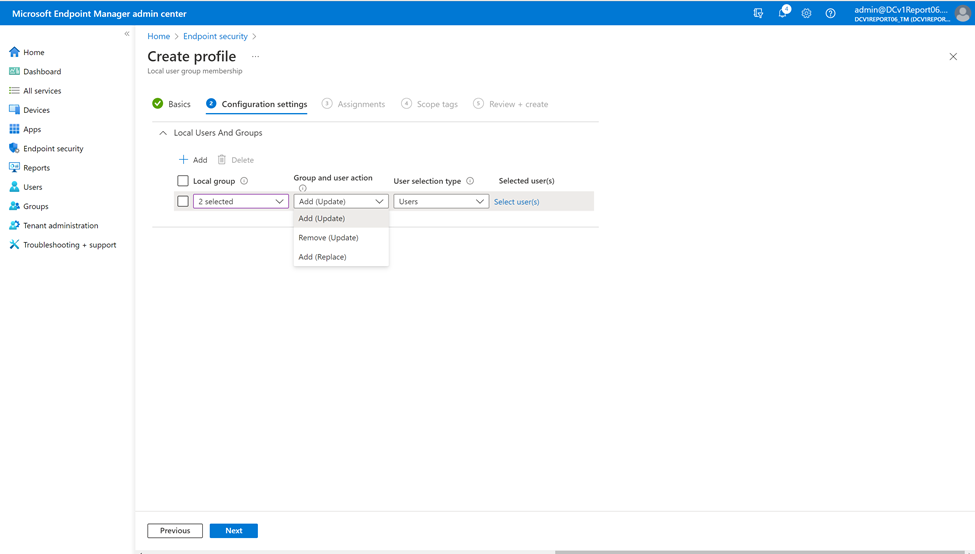Open the Apps grid icon
975x554 pixels.
coord(14,129)
